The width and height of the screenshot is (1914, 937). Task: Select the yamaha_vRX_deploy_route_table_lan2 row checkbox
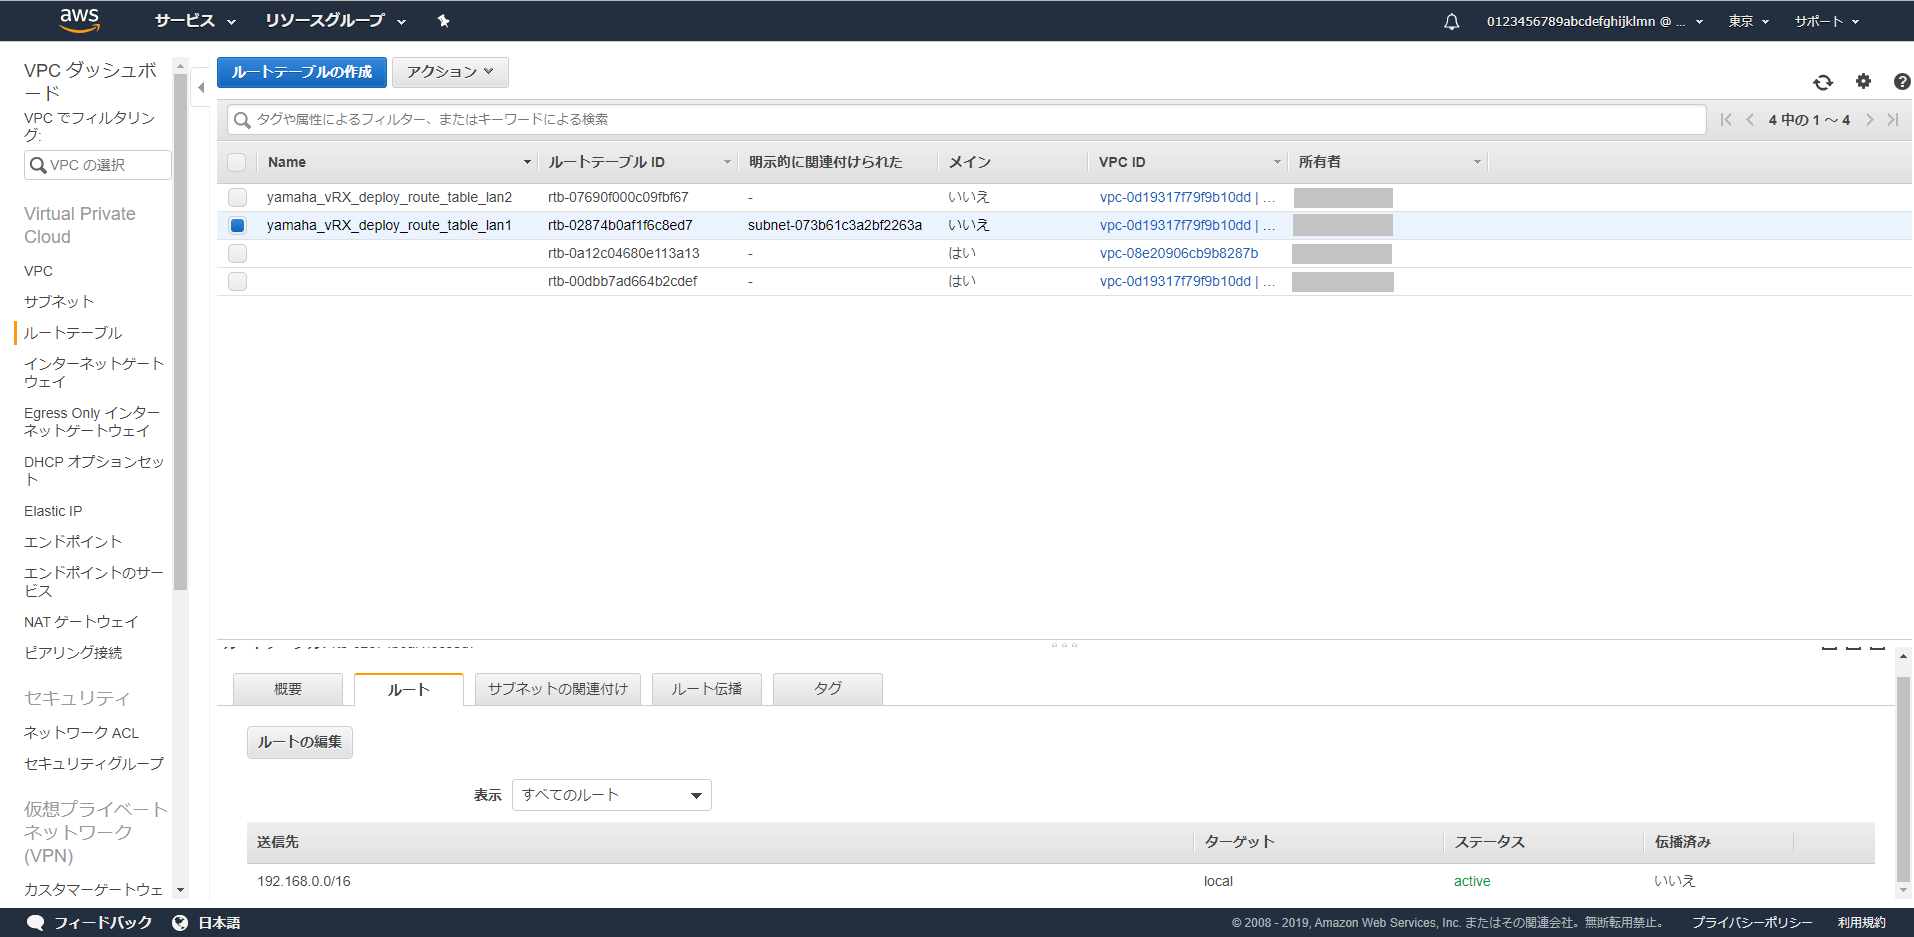pos(237,197)
